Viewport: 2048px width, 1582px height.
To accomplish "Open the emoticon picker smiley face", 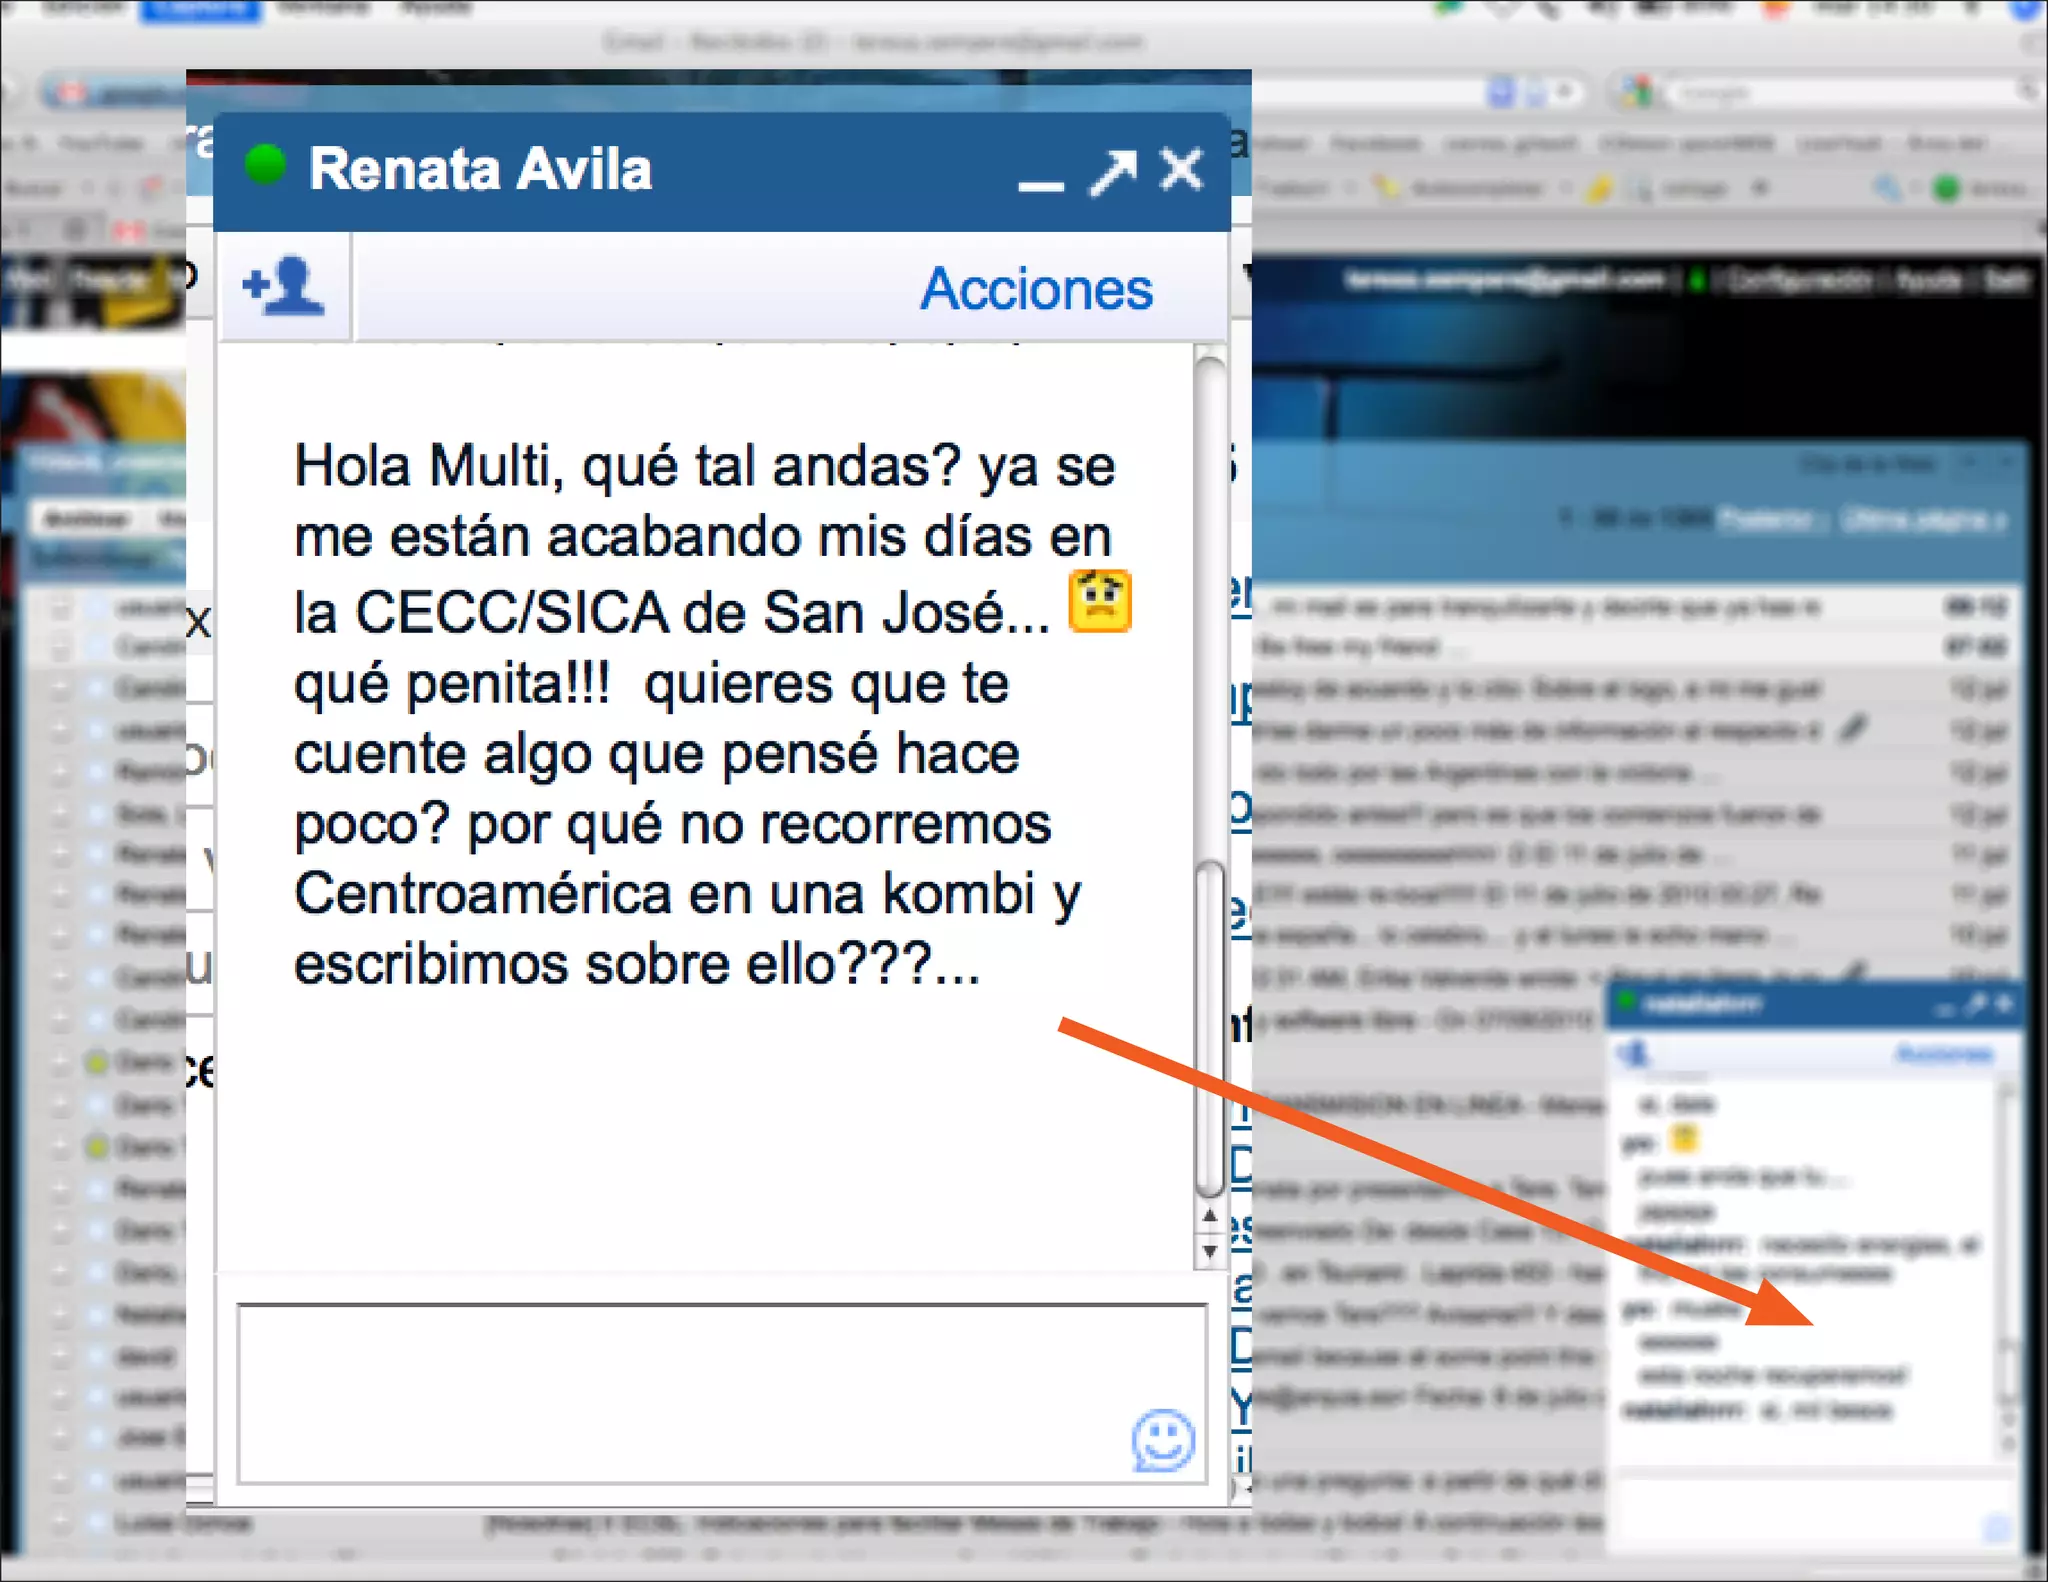I will tap(1163, 1440).
